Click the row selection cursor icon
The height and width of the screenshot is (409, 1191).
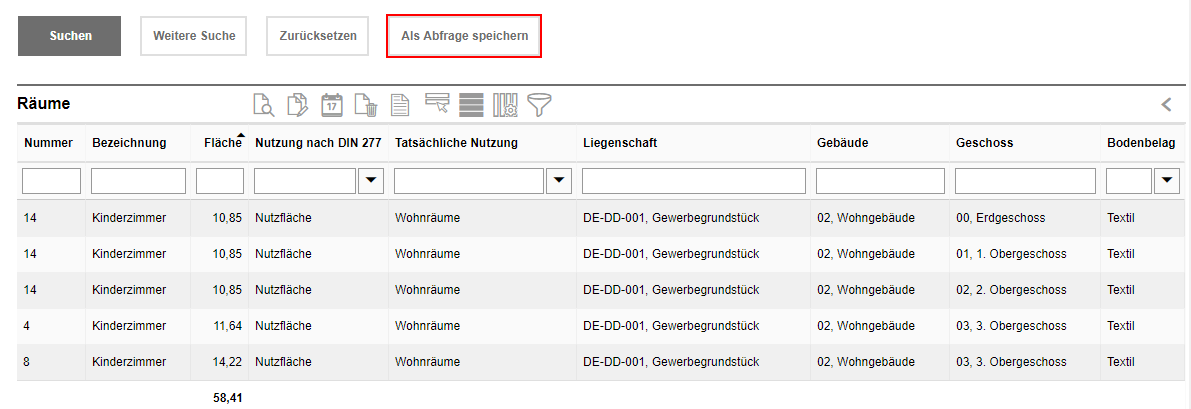point(437,104)
